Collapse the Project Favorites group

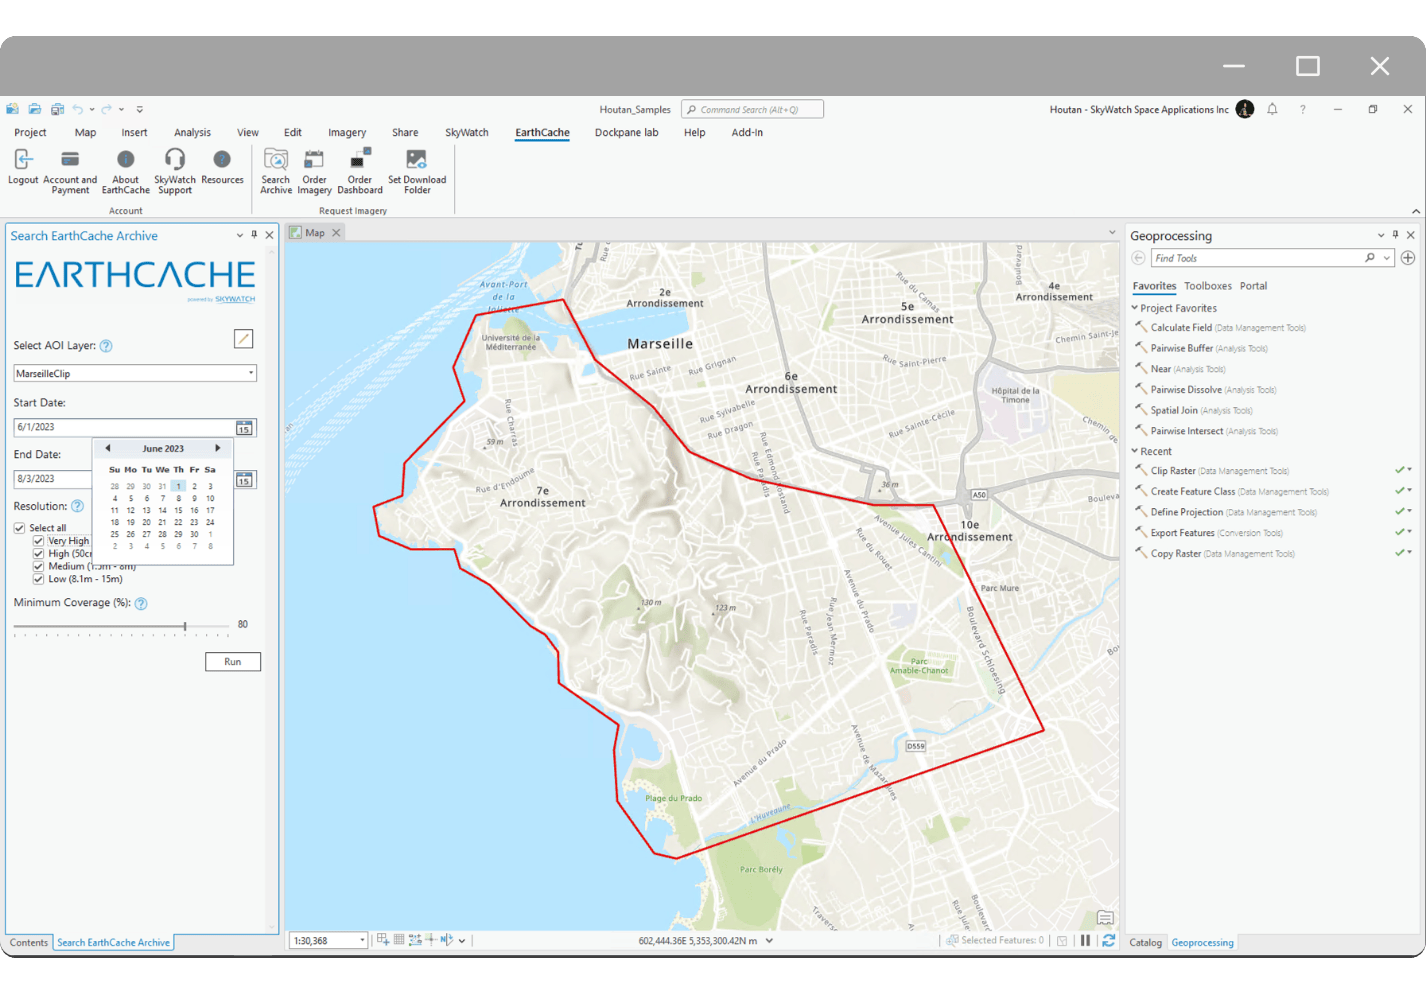pyautogui.click(x=1135, y=308)
